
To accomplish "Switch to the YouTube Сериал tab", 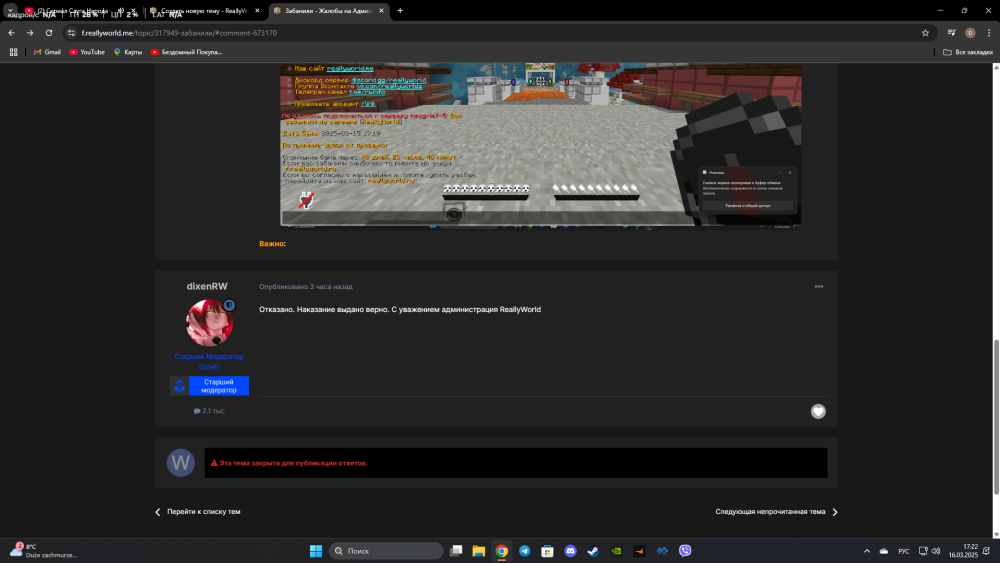I will tap(72, 11).
